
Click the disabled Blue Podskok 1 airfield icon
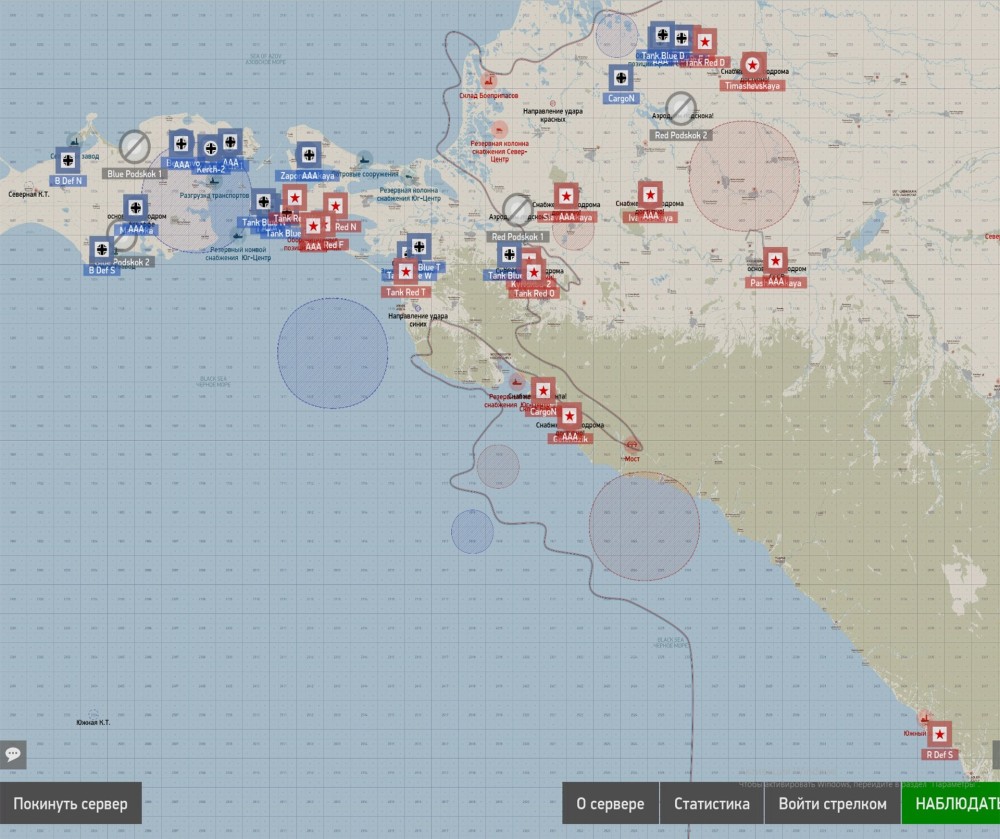click(135, 147)
